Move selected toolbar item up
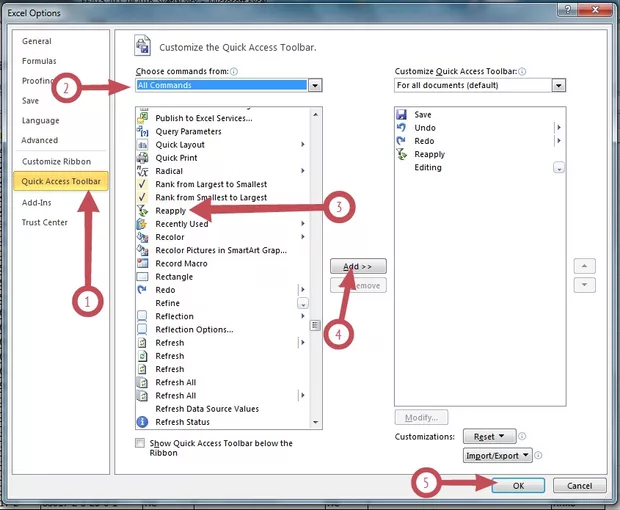Image resolution: width=620 pixels, height=510 pixels. pos(584,266)
